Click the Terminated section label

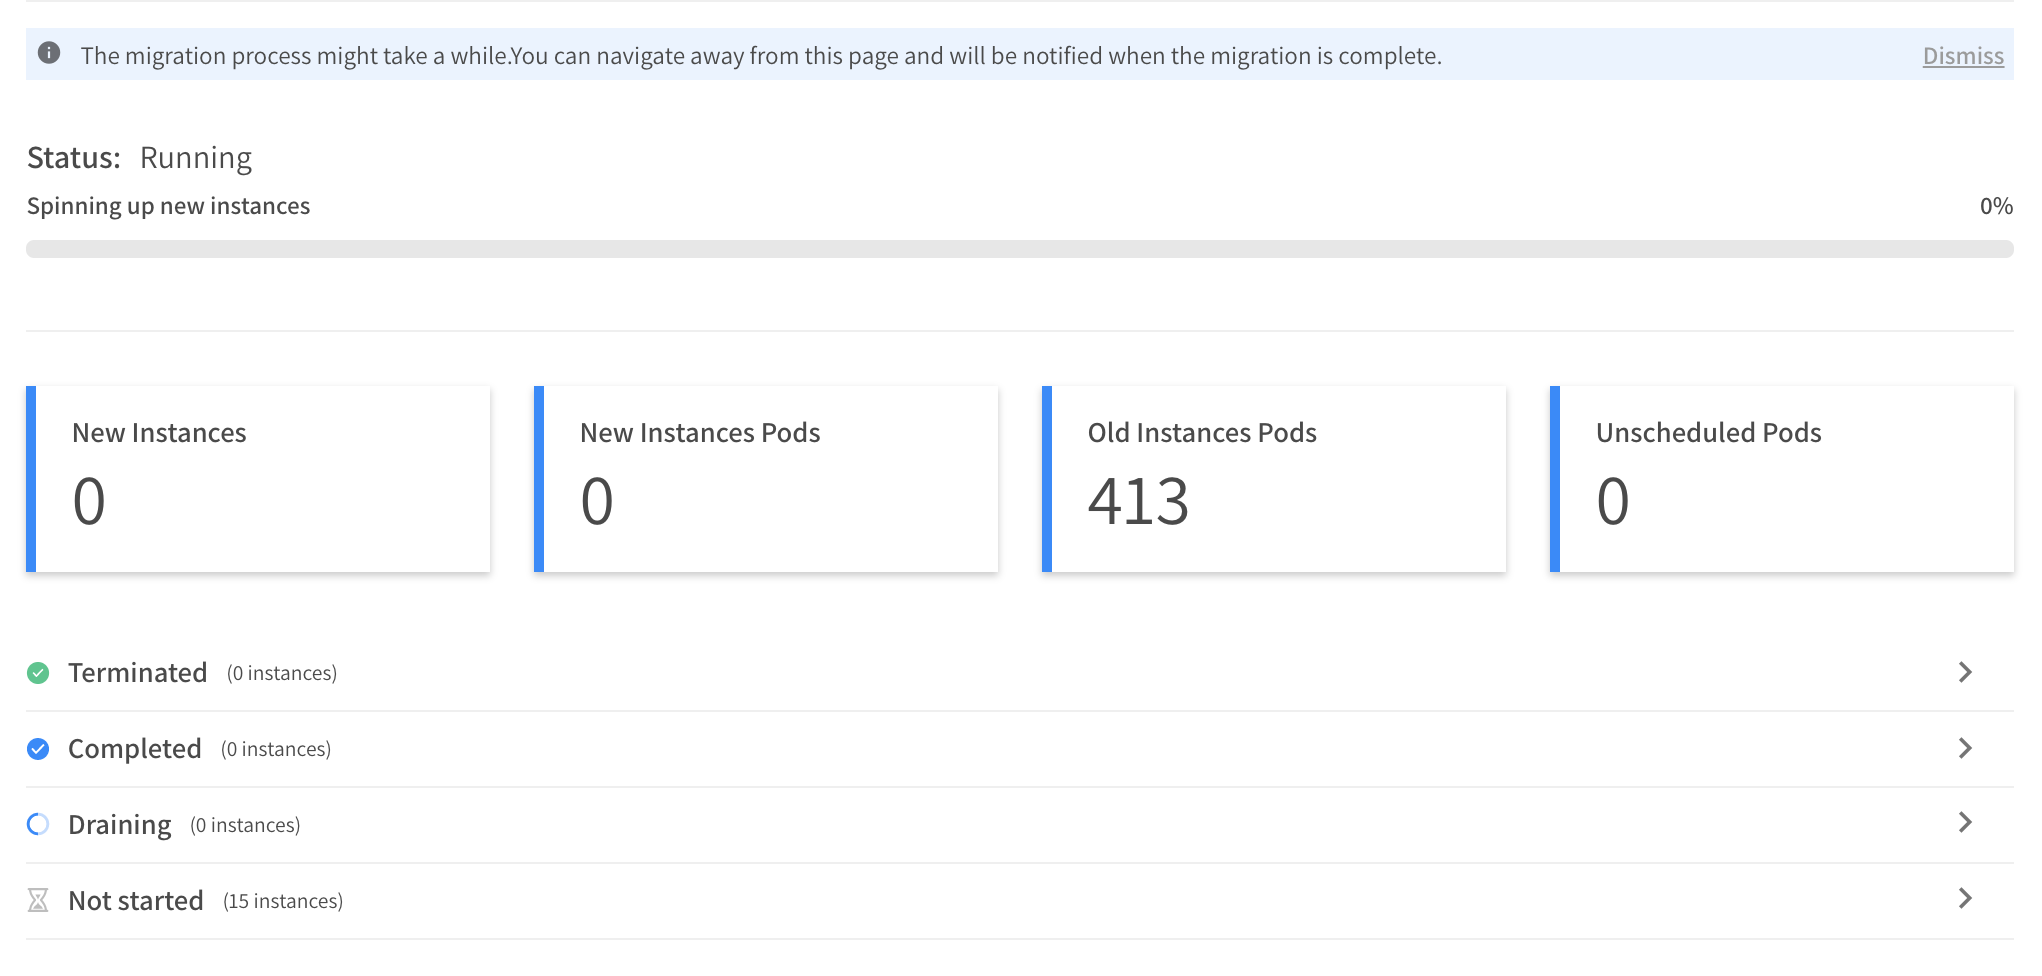[138, 673]
